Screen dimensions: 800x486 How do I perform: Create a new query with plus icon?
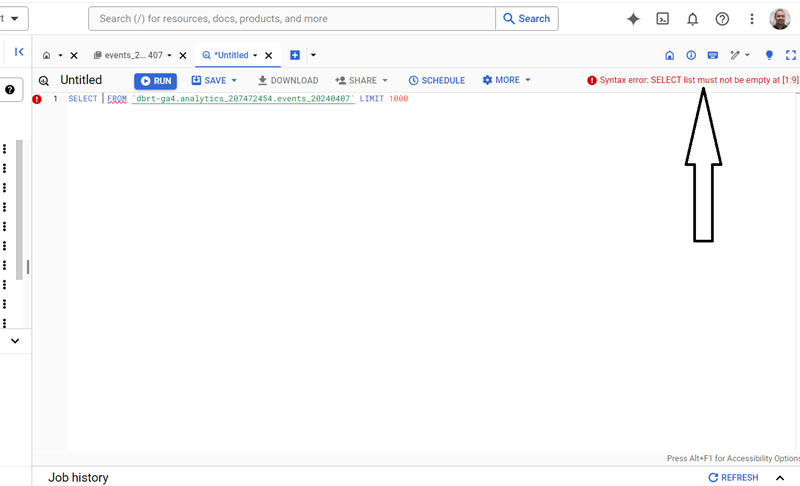295,55
